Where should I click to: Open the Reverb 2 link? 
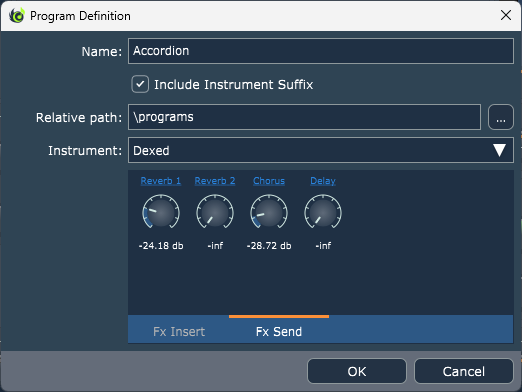click(x=215, y=181)
